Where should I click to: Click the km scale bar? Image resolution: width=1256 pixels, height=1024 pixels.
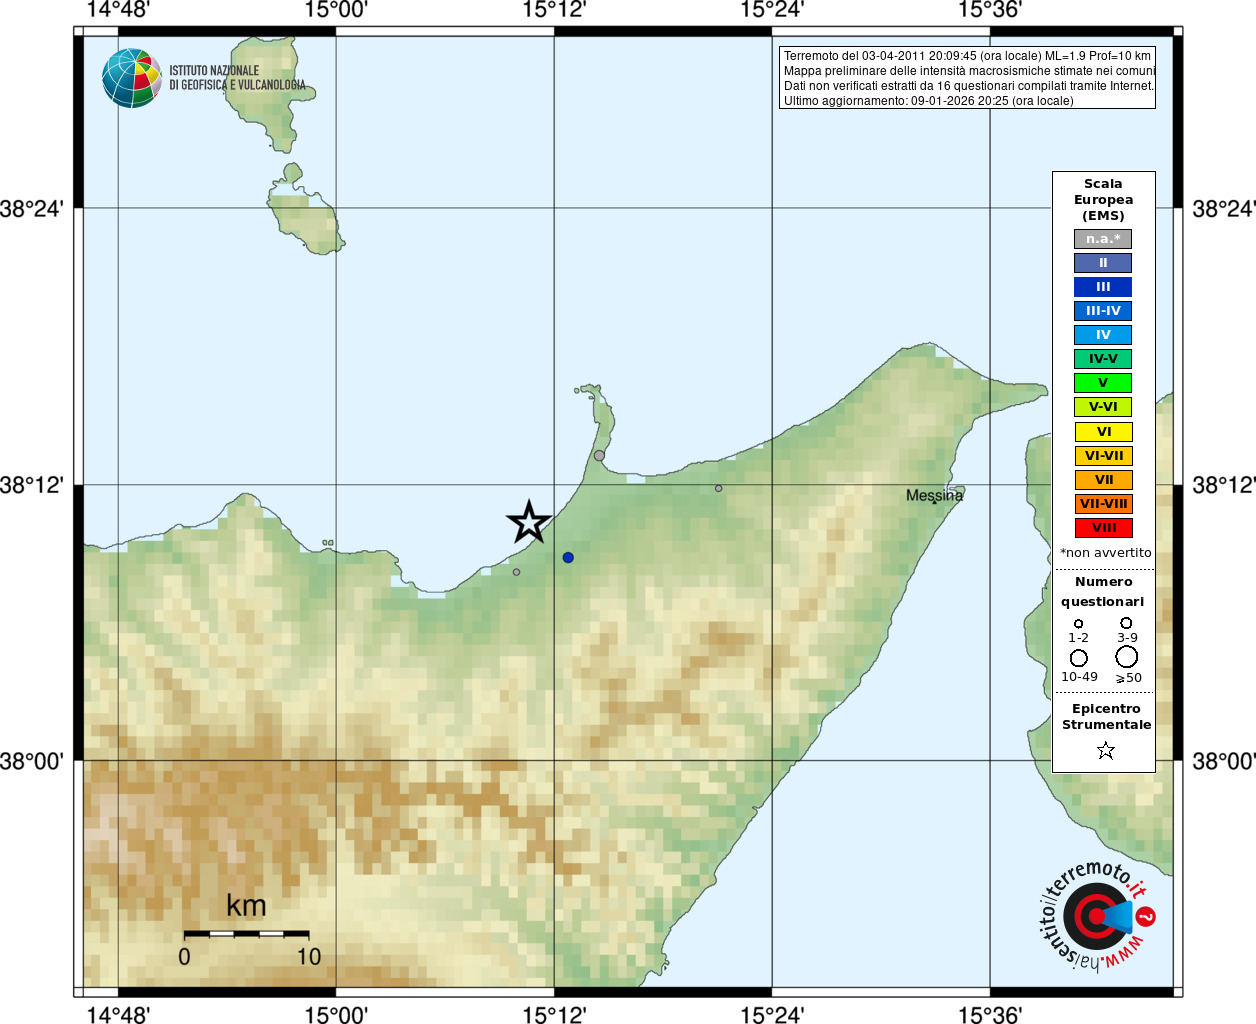pos(246,934)
